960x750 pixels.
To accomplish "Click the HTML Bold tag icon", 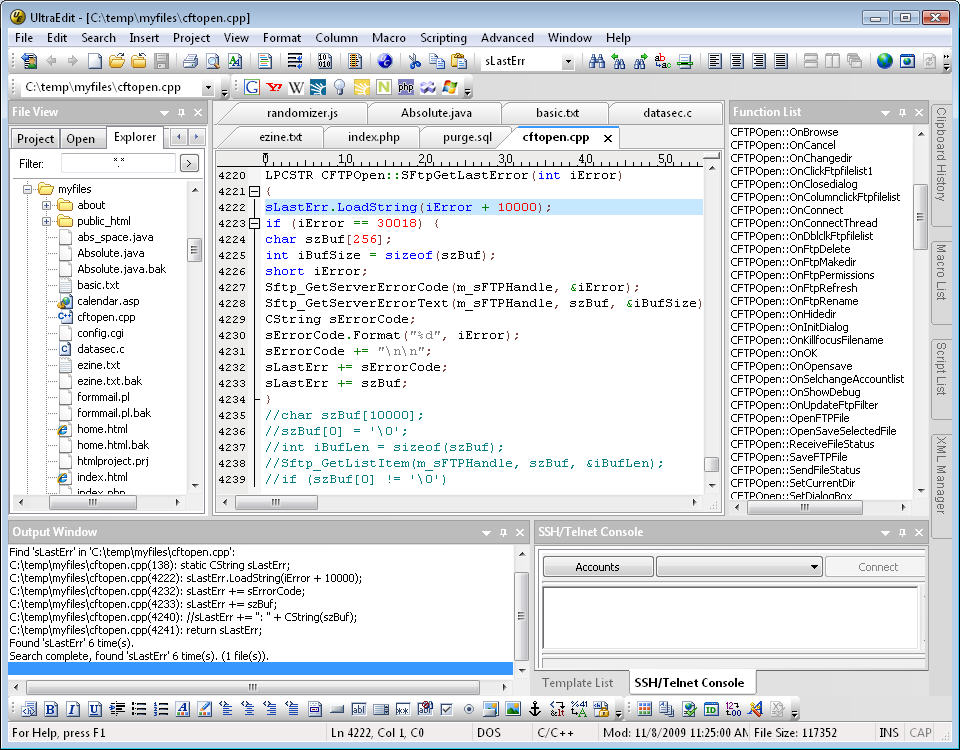I will 50,709.
